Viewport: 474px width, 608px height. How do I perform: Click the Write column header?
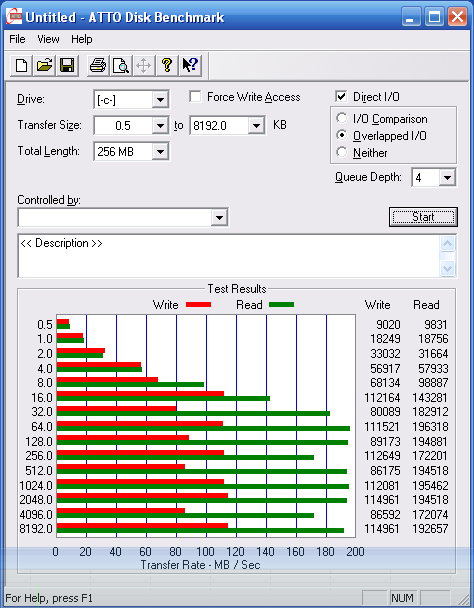pos(377,305)
